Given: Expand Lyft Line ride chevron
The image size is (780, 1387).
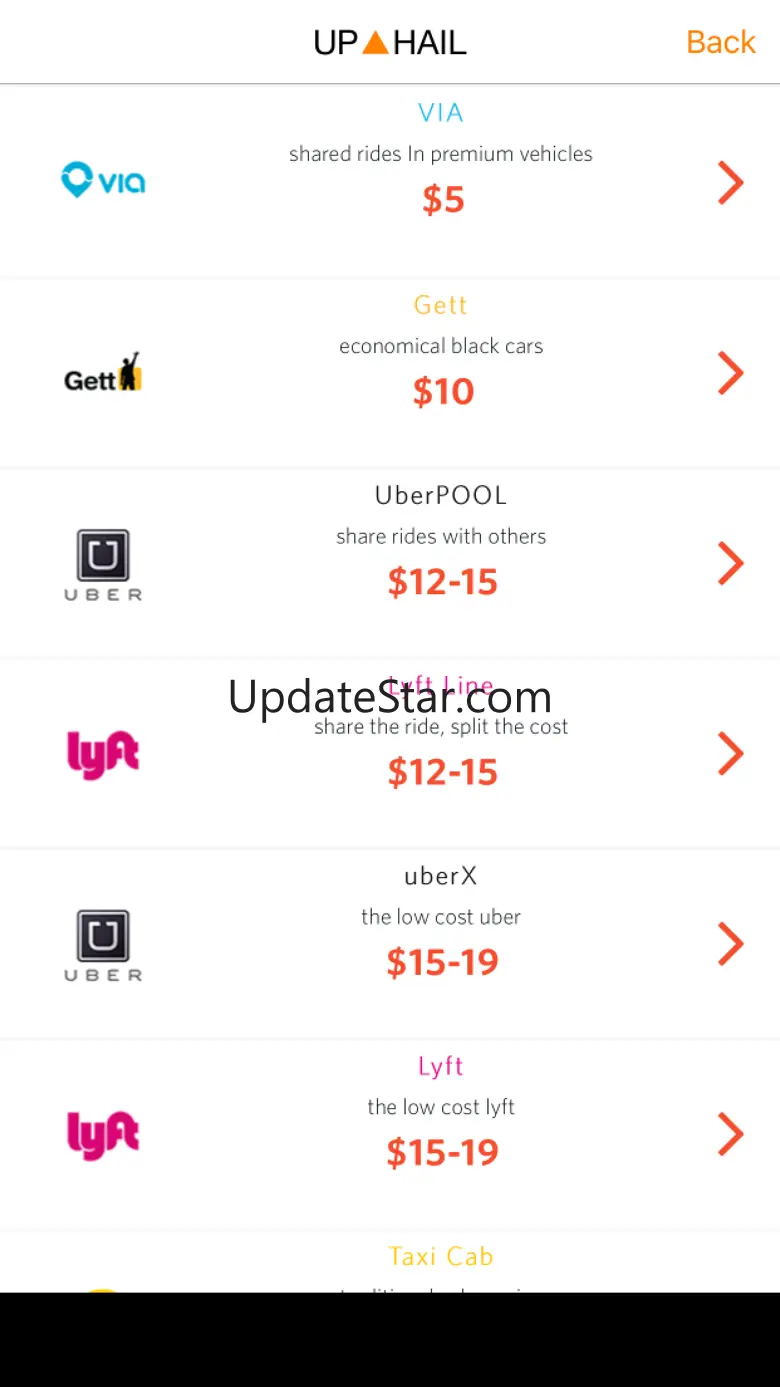Looking at the screenshot, I should (x=731, y=754).
